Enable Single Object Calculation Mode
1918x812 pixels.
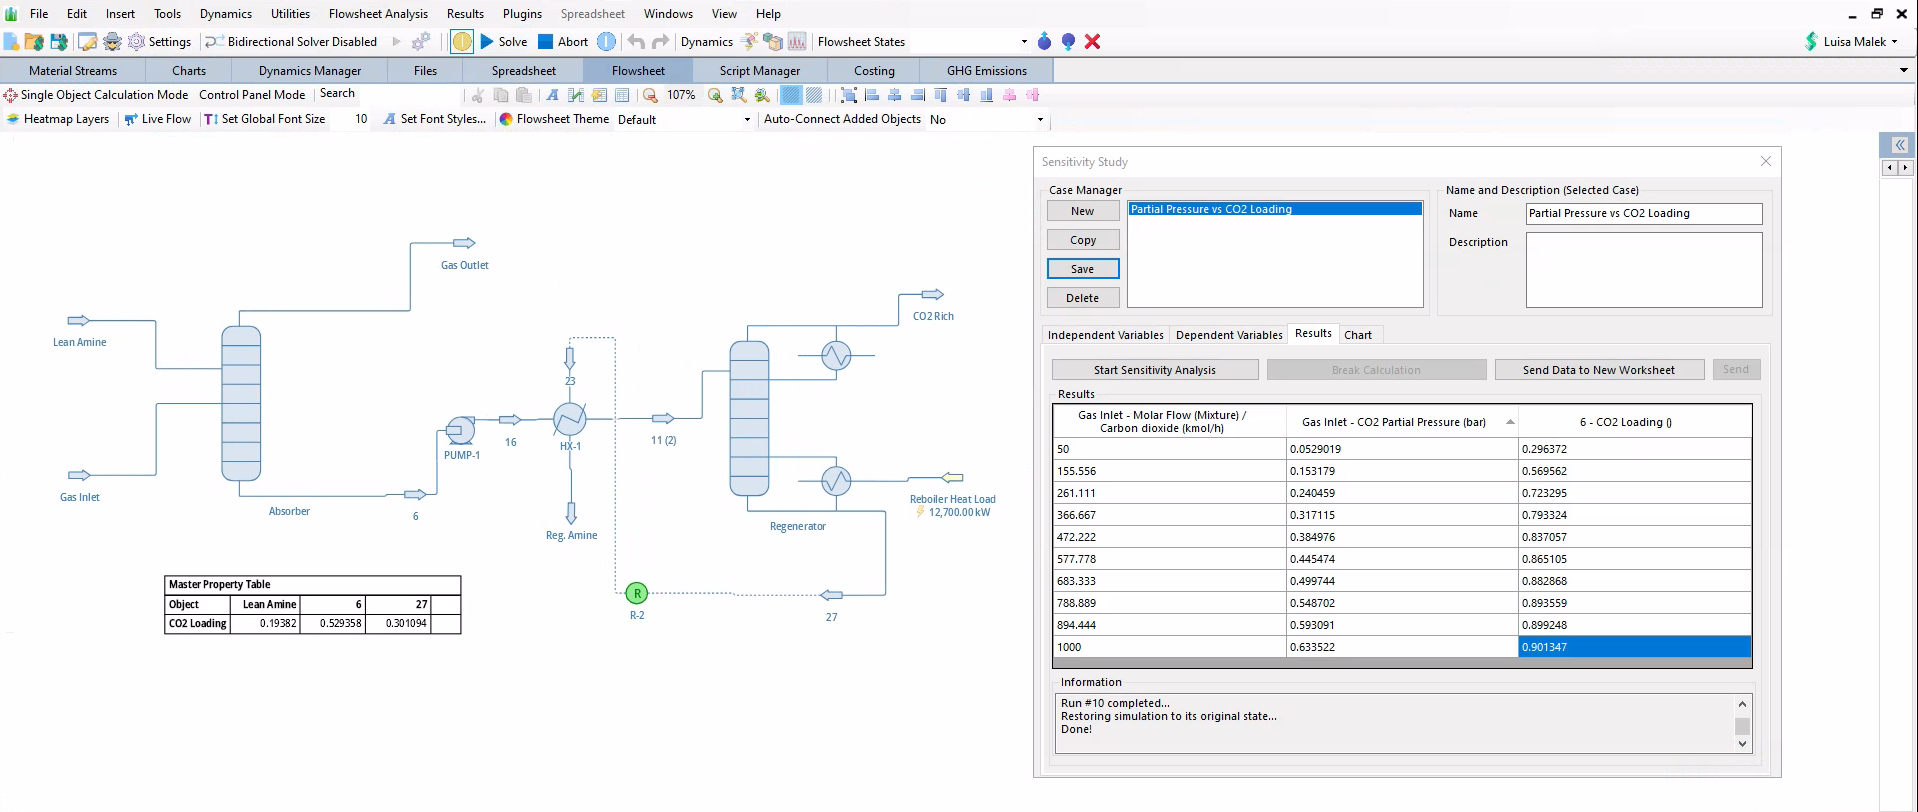pyautogui.click(x=96, y=95)
